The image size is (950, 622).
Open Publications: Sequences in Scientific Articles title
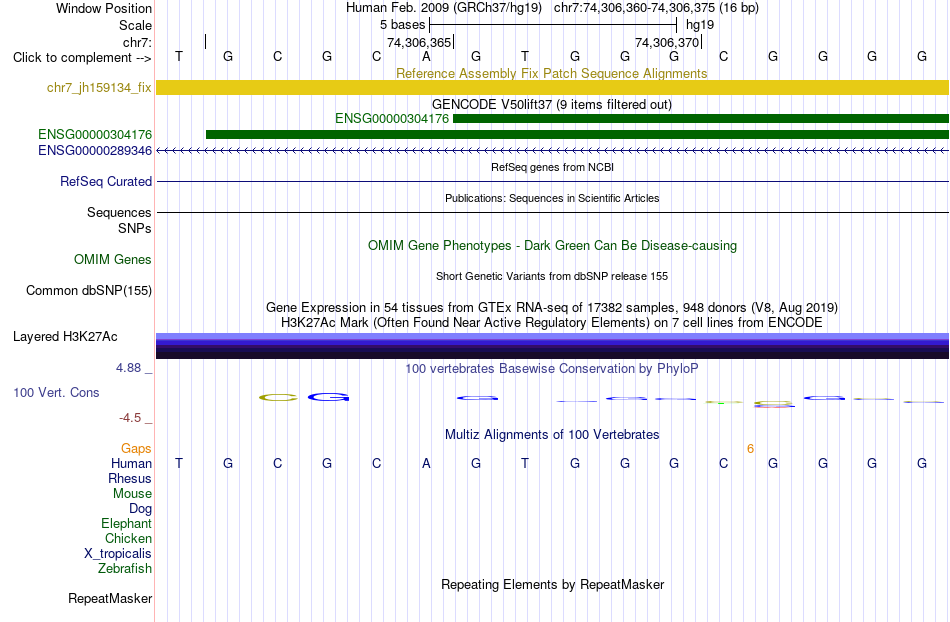pos(552,198)
